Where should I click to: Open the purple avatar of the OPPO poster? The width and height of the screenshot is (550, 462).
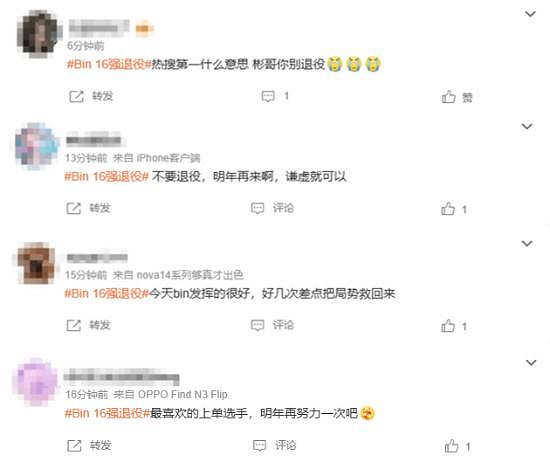[35, 382]
